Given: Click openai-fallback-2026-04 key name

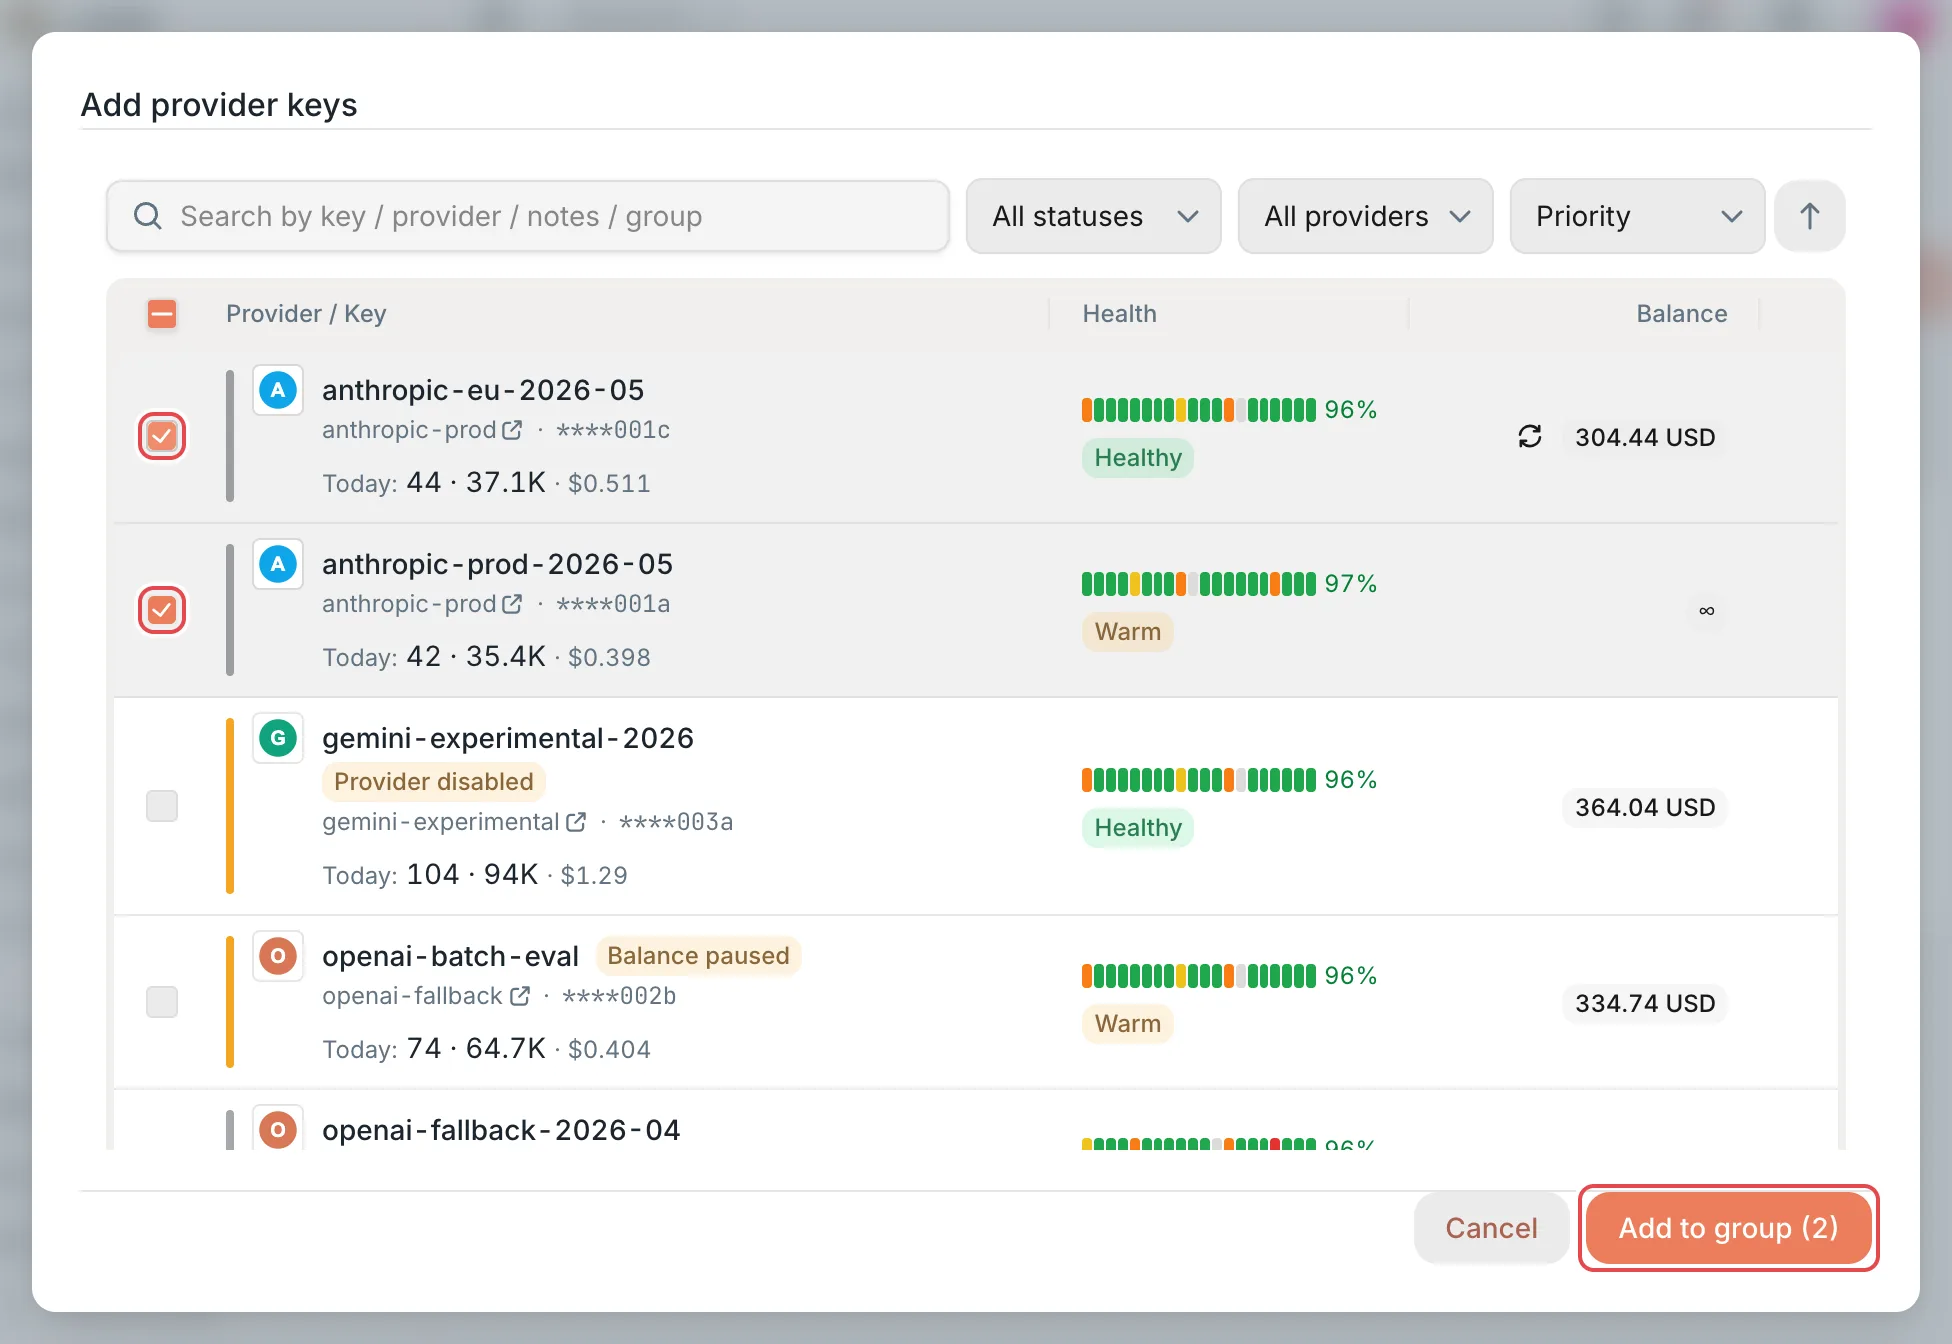Looking at the screenshot, I should point(501,1130).
